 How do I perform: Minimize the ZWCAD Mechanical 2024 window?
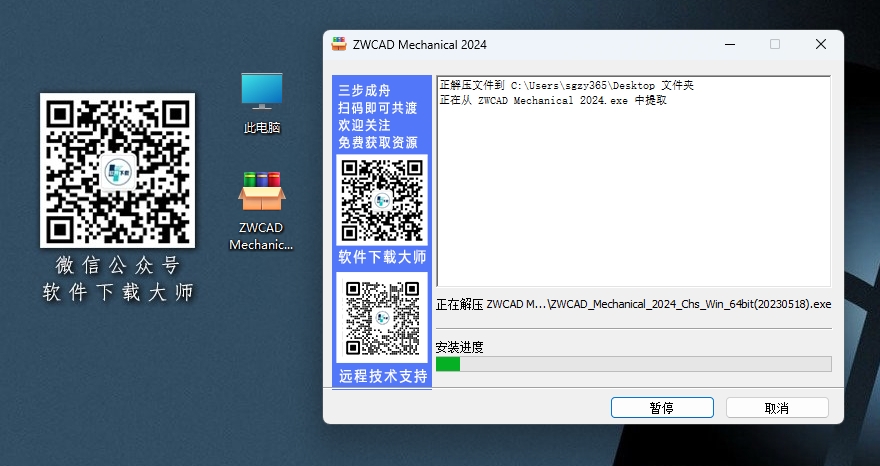(730, 44)
